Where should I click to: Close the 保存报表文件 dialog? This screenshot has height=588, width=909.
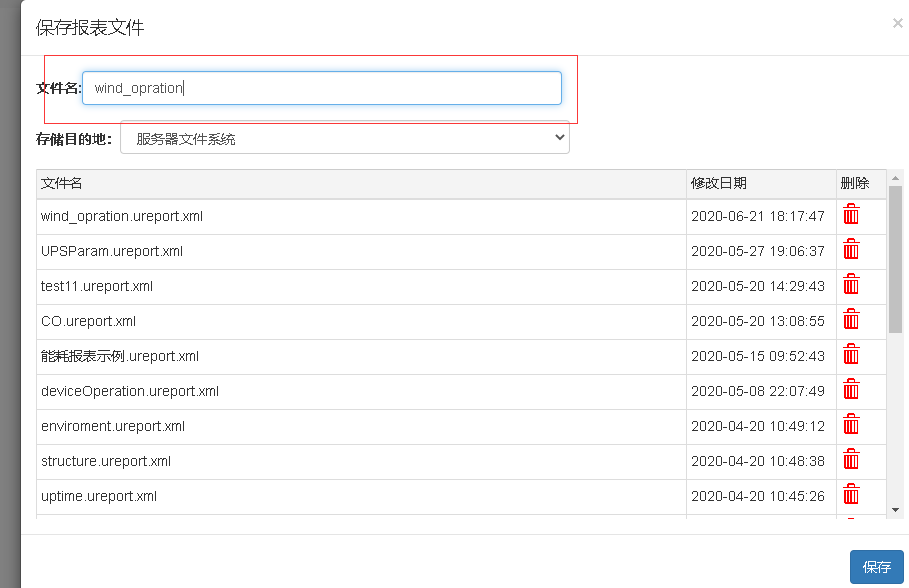click(x=897, y=23)
